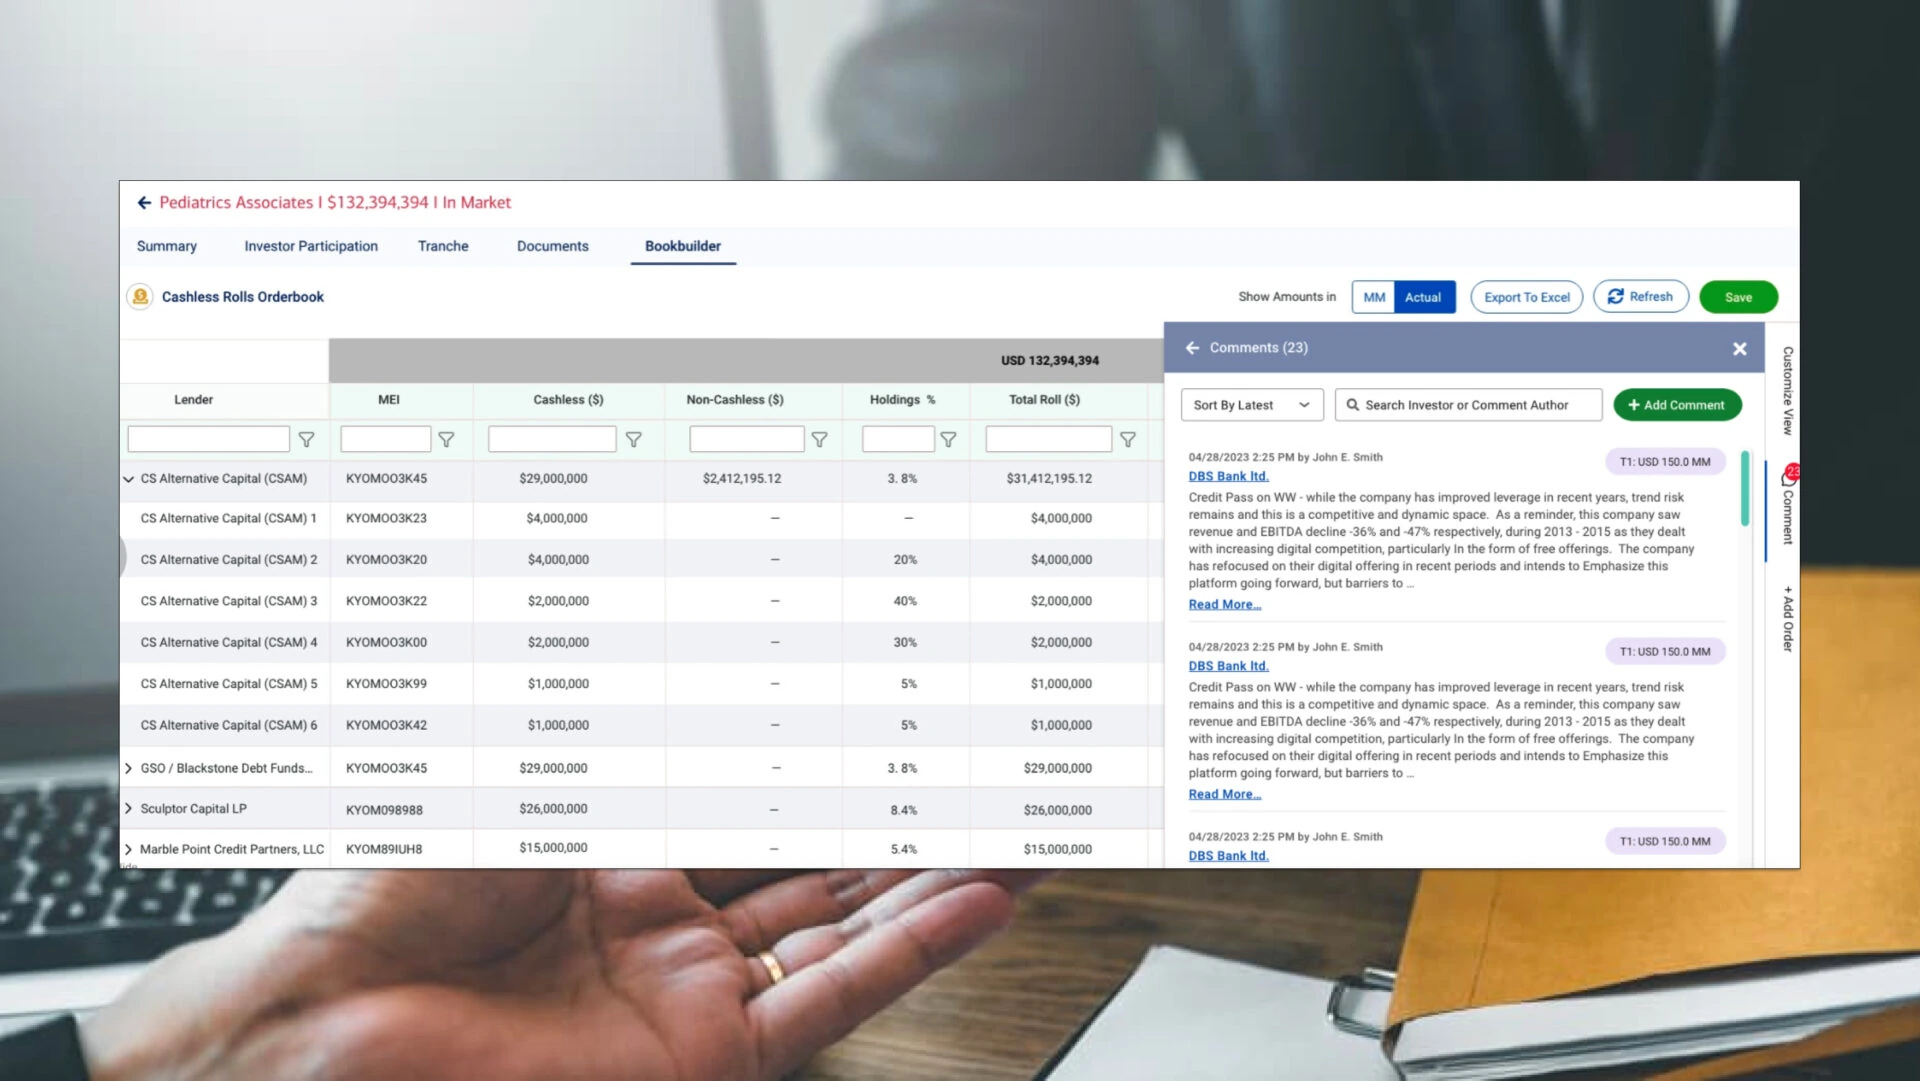Click the Lender column header
This screenshot has width=1920, height=1081.
click(x=193, y=400)
